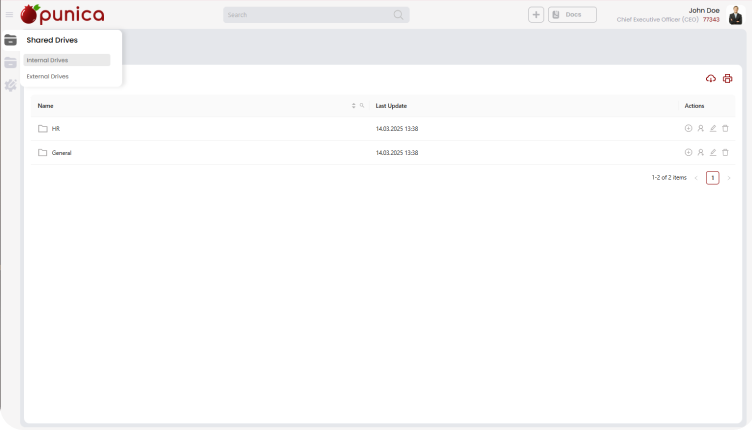Click the print icon
Viewport: 752px width, 430px height.
point(728,79)
